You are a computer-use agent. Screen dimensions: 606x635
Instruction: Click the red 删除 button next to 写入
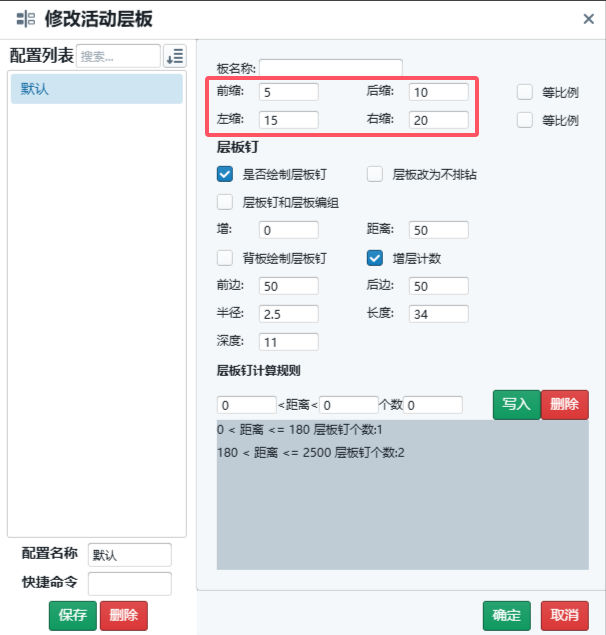tap(564, 404)
